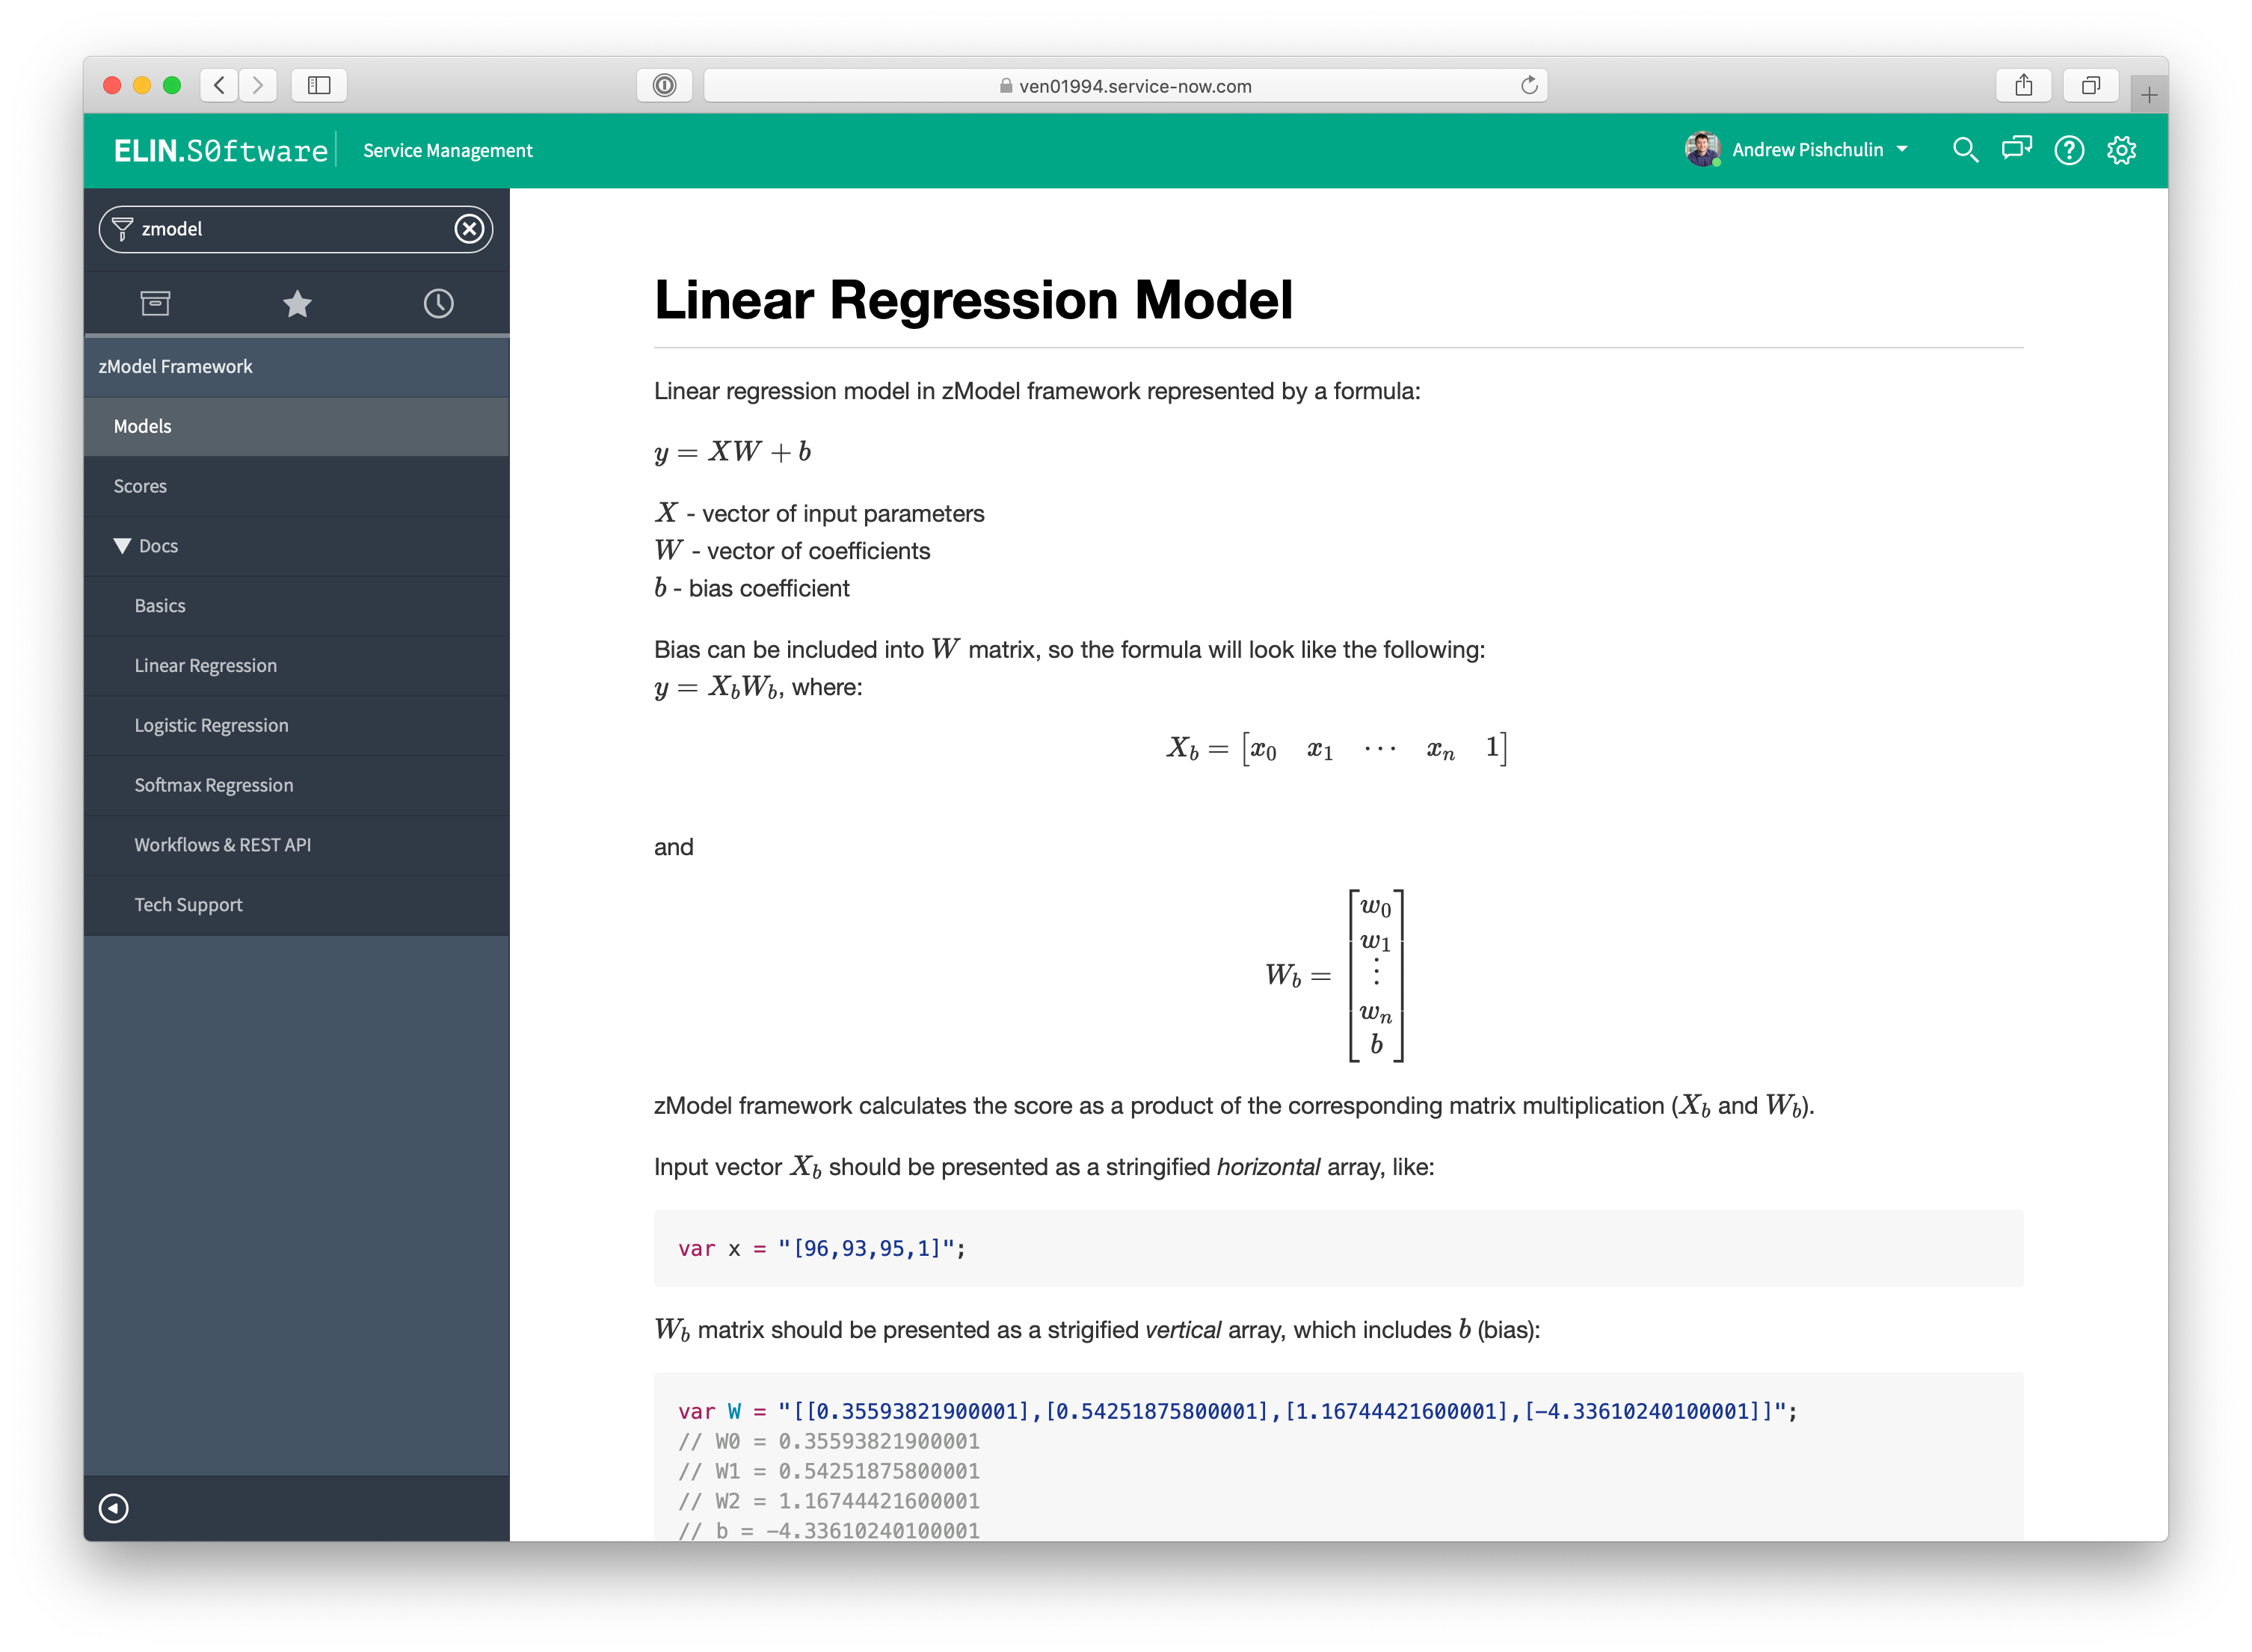Toggle the Safari sidebar button

319,85
